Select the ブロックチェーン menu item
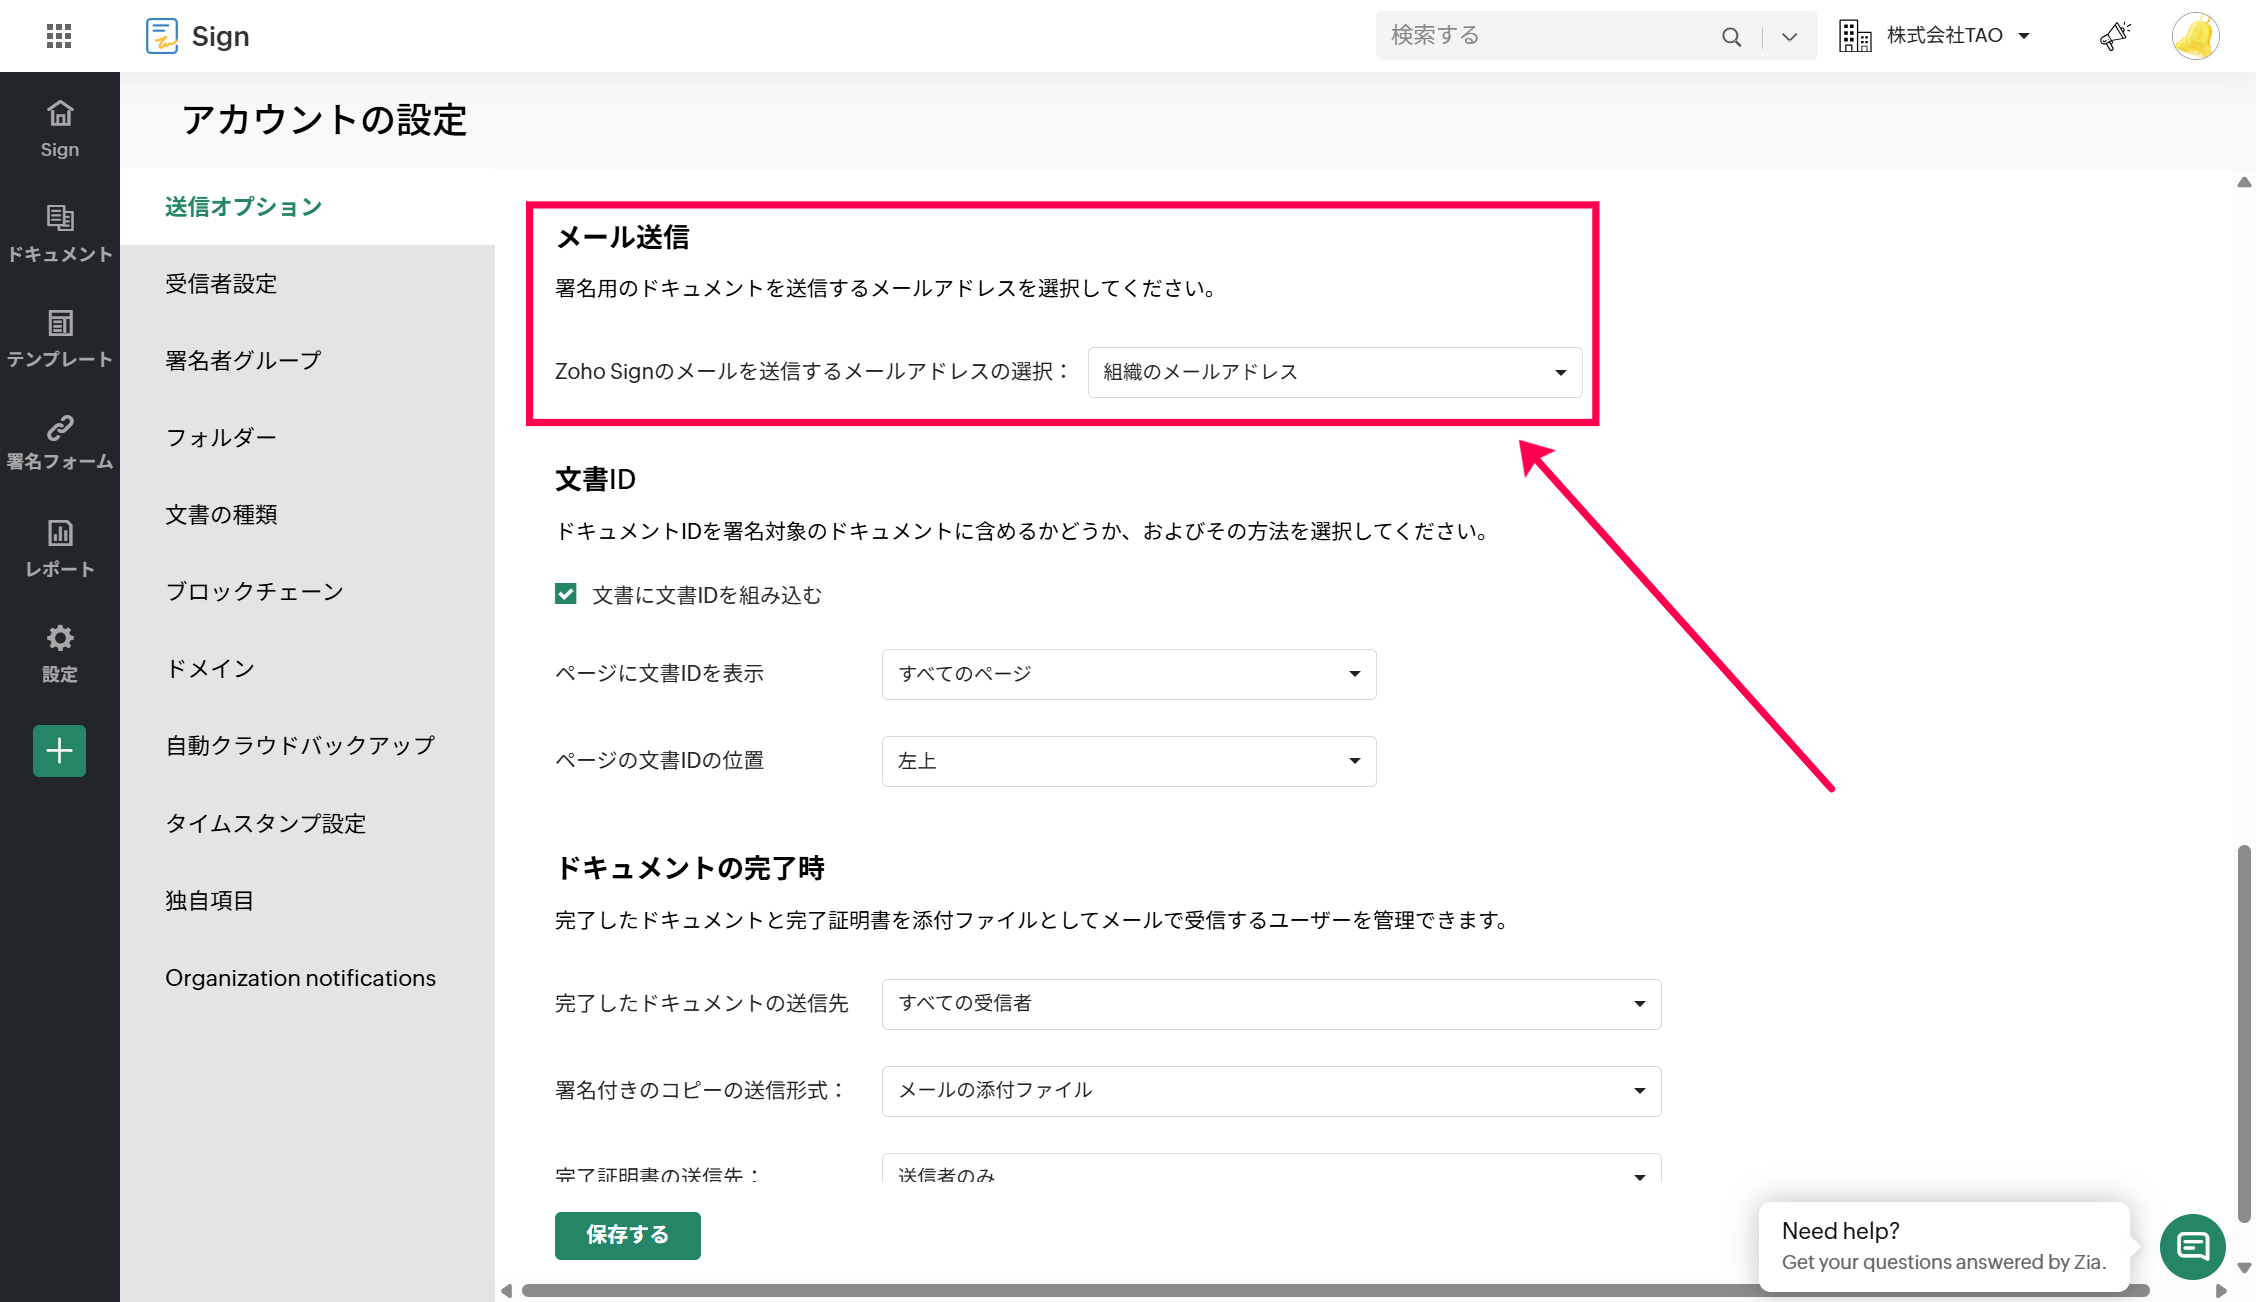Viewport: 2256px width, 1302px height. pos(254,592)
